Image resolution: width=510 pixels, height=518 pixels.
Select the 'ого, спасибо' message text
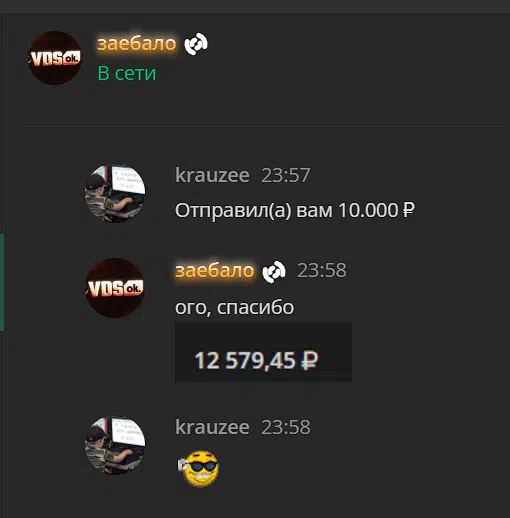(234, 307)
